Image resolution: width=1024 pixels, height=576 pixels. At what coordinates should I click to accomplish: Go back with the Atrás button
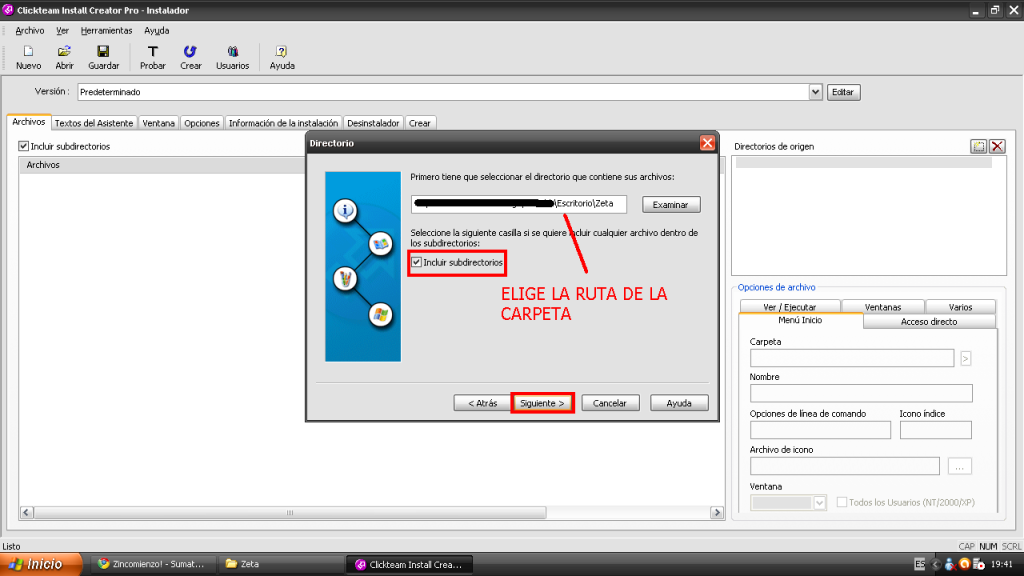[482, 403]
